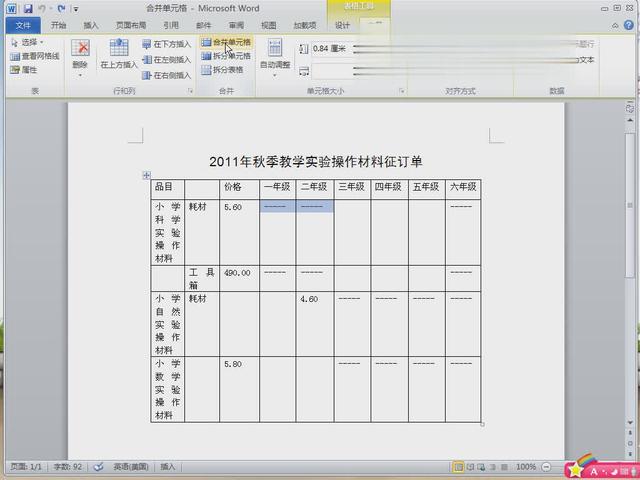Switch to the 加载项 (Add-ins) tab
Screen dimensions: 640x480
[305, 25]
